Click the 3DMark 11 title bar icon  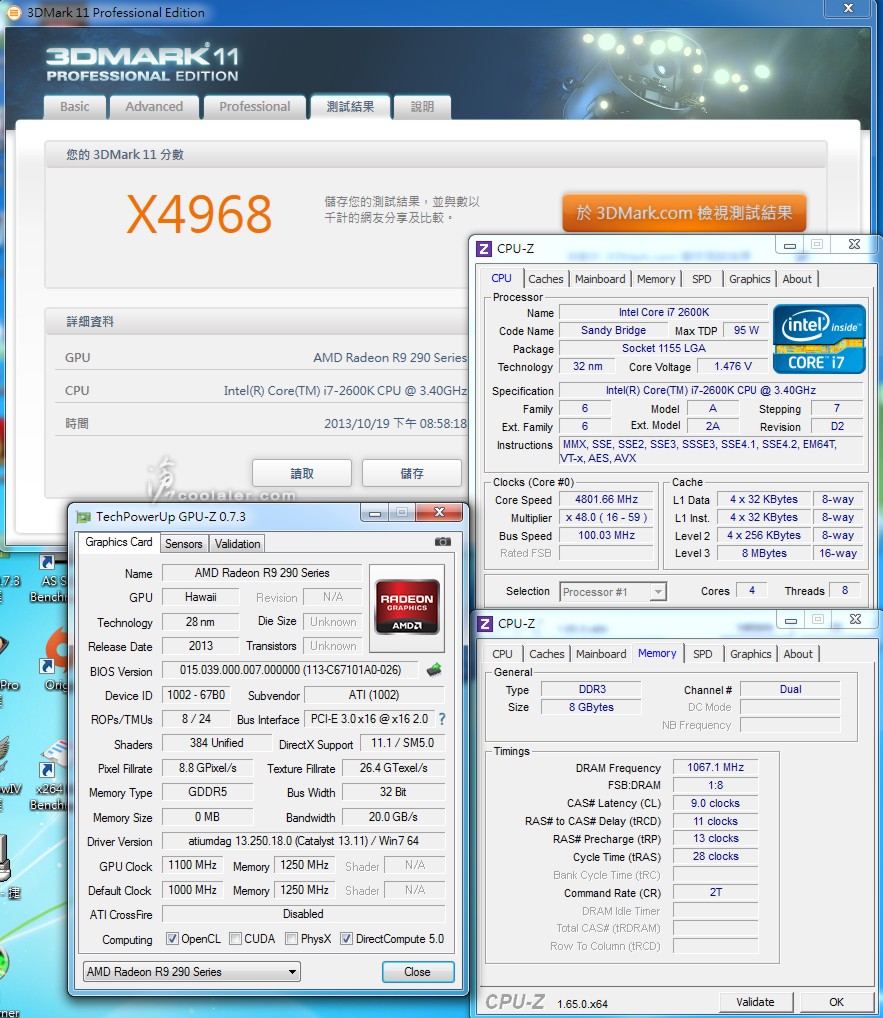(13, 12)
